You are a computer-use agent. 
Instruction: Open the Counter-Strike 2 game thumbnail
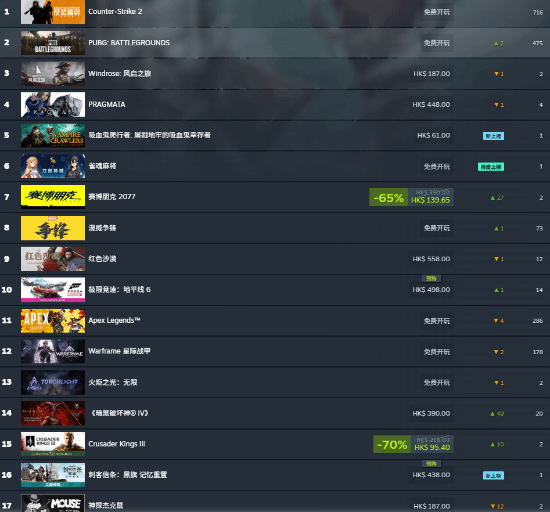click(53, 12)
